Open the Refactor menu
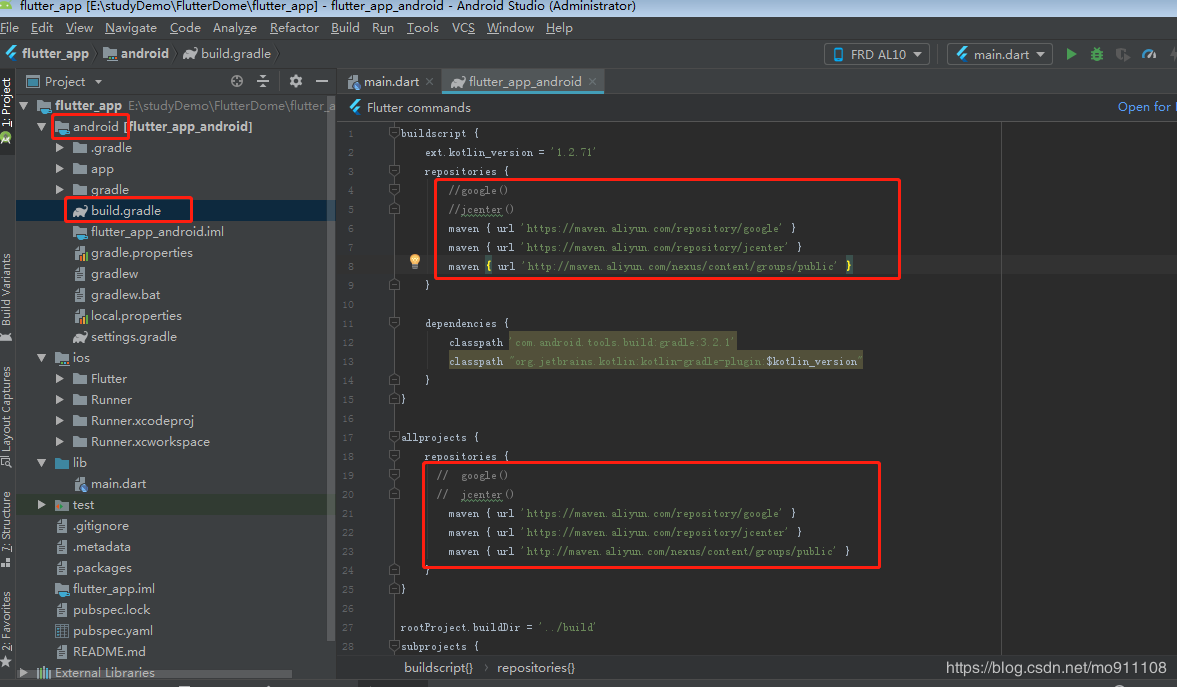This screenshot has width=1177, height=687. [294, 28]
